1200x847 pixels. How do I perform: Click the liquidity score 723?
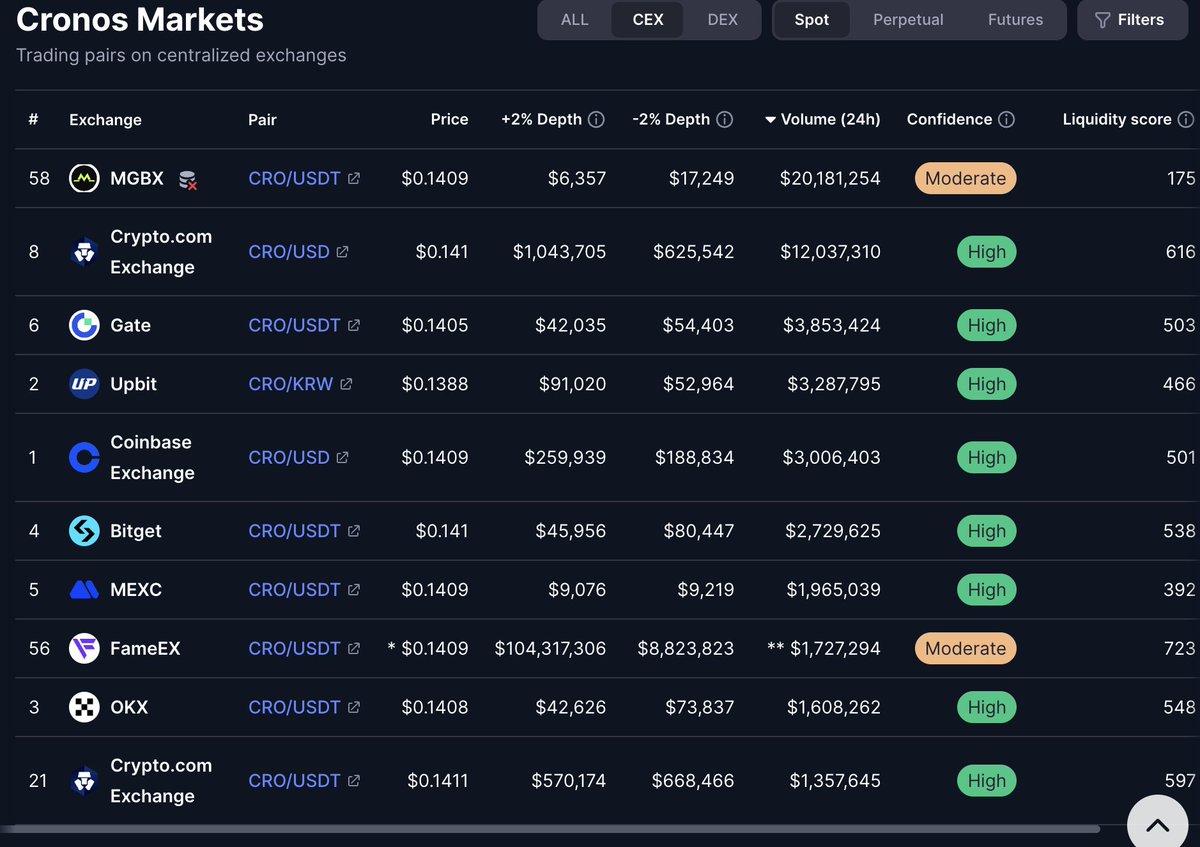coord(1179,648)
